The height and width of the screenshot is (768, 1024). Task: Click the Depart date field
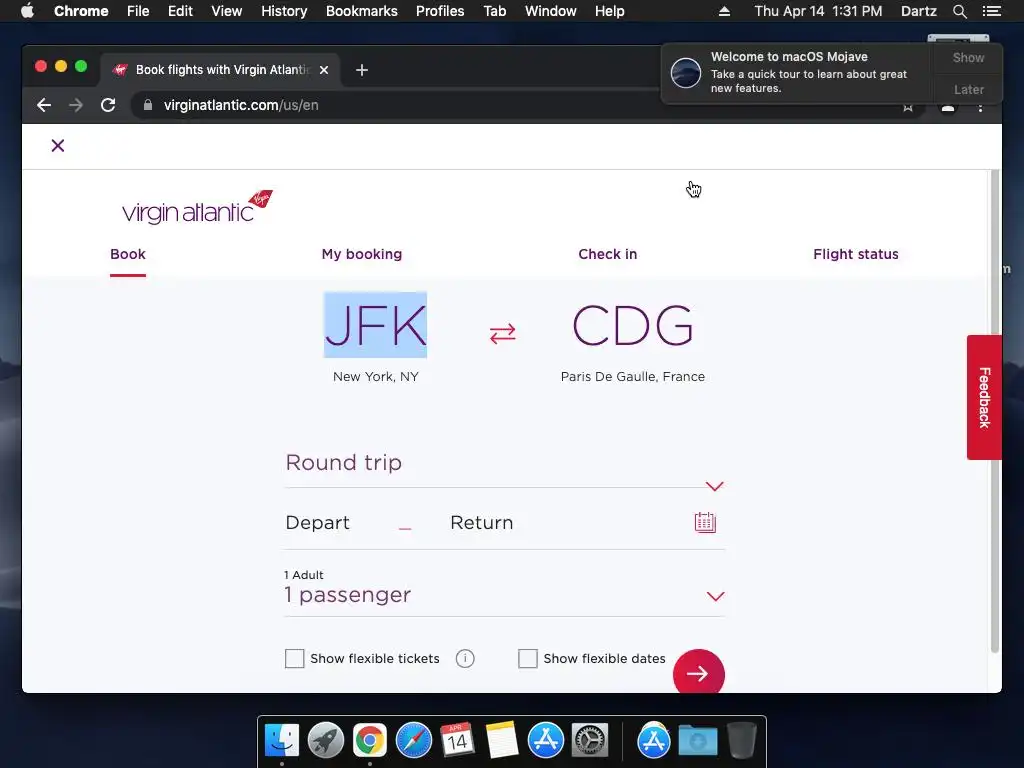[x=317, y=522]
